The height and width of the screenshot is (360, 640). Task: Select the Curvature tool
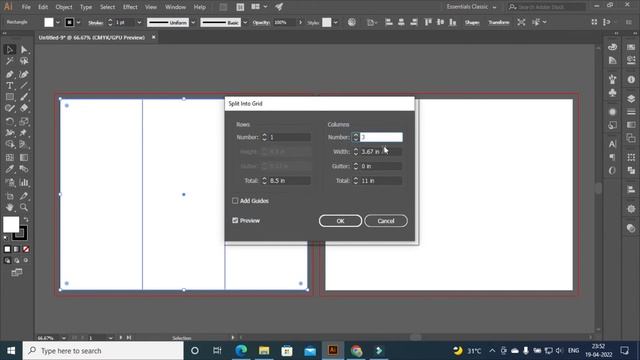[24, 74]
